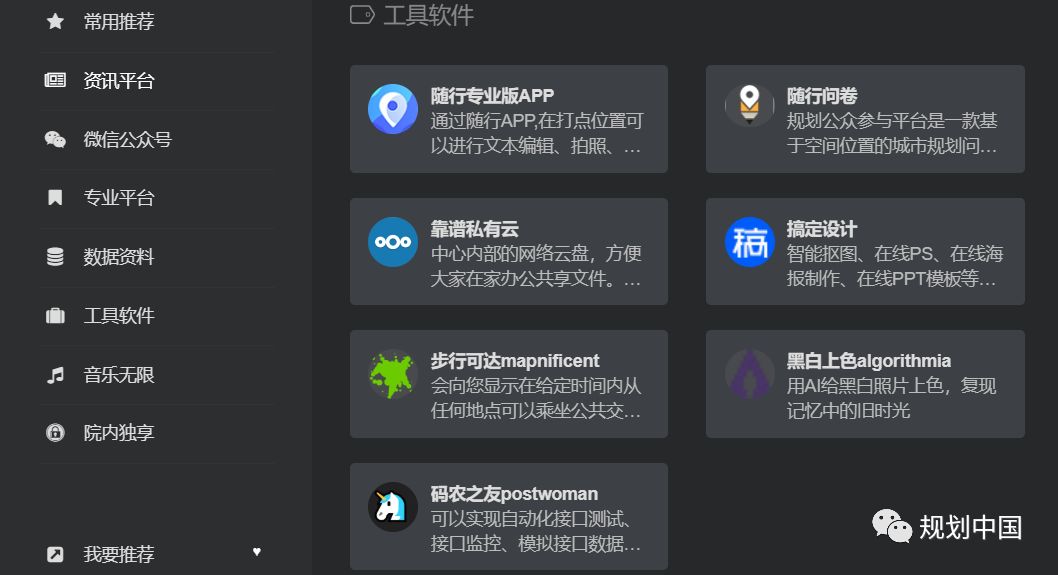Click the green splat icon of mapnificent
The height and width of the screenshot is (575, 1058).
(x=393, y=375)
